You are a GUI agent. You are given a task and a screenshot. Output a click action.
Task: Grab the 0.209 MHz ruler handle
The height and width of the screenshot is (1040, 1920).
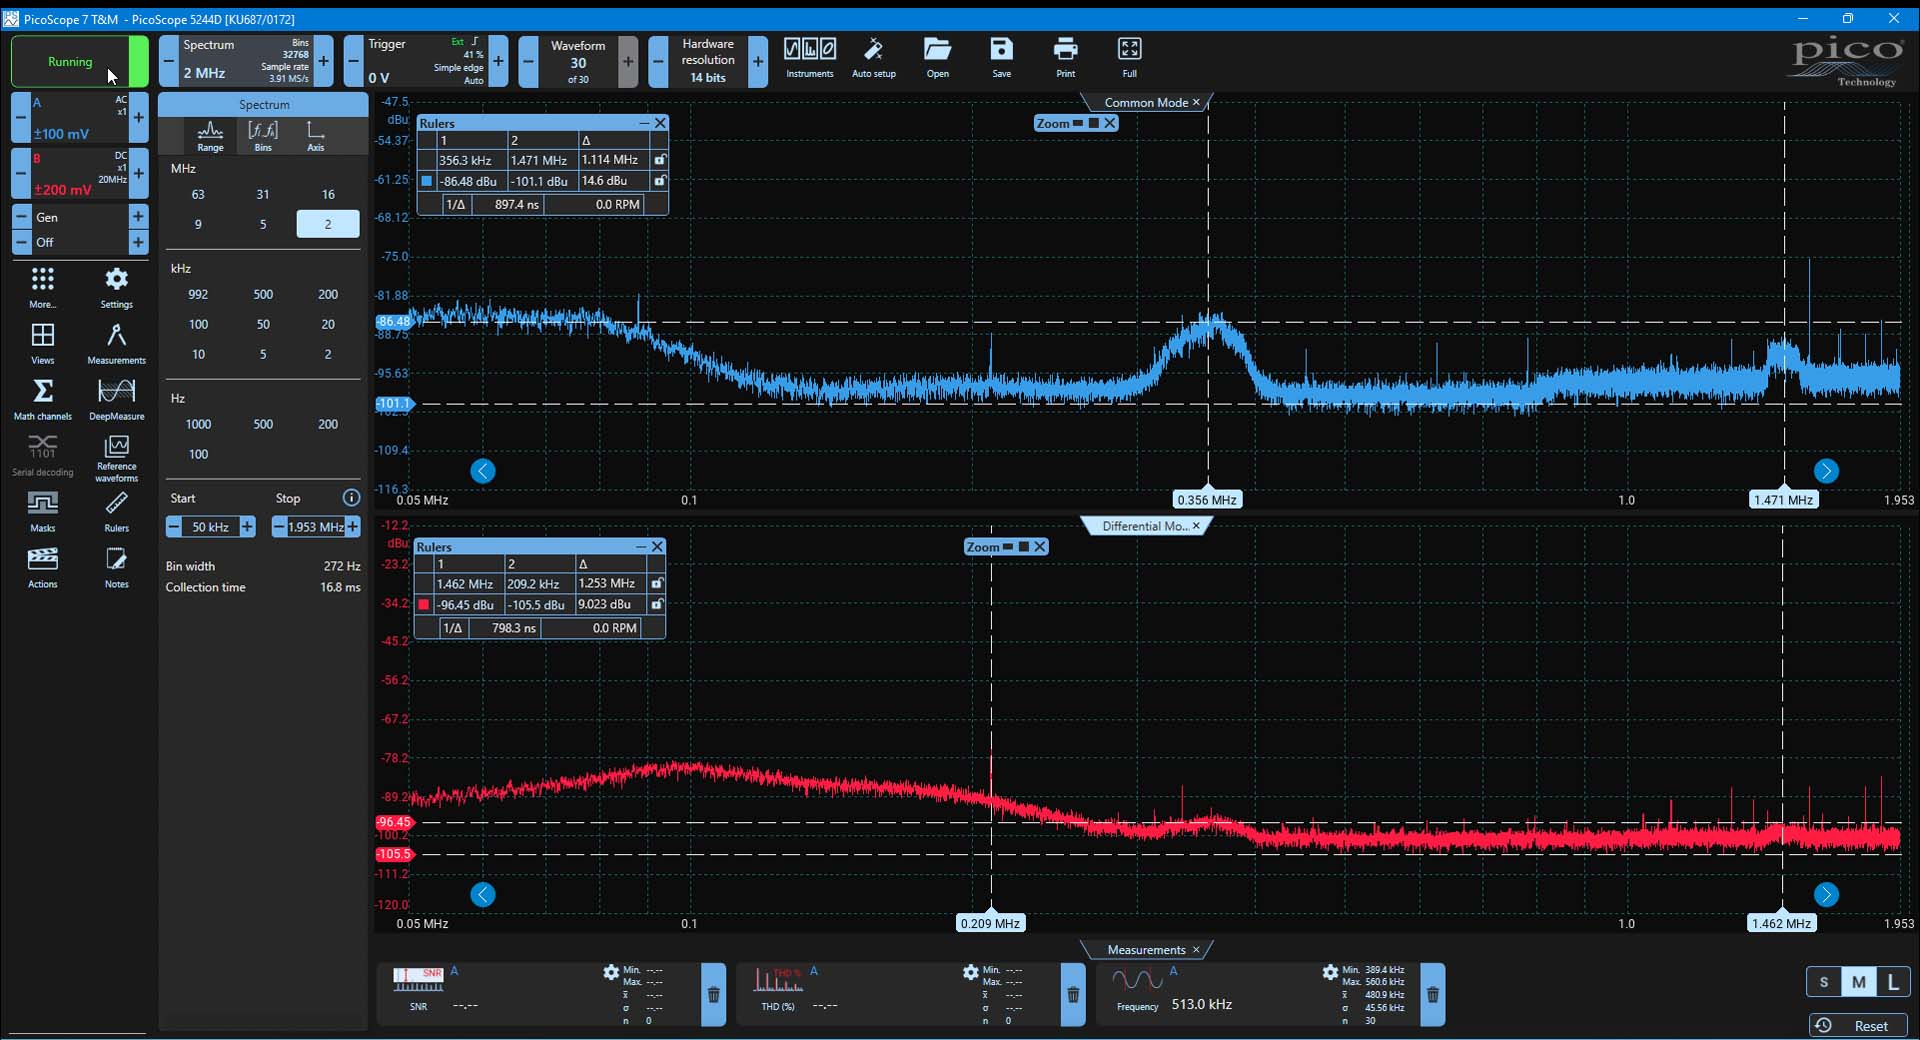990,922
